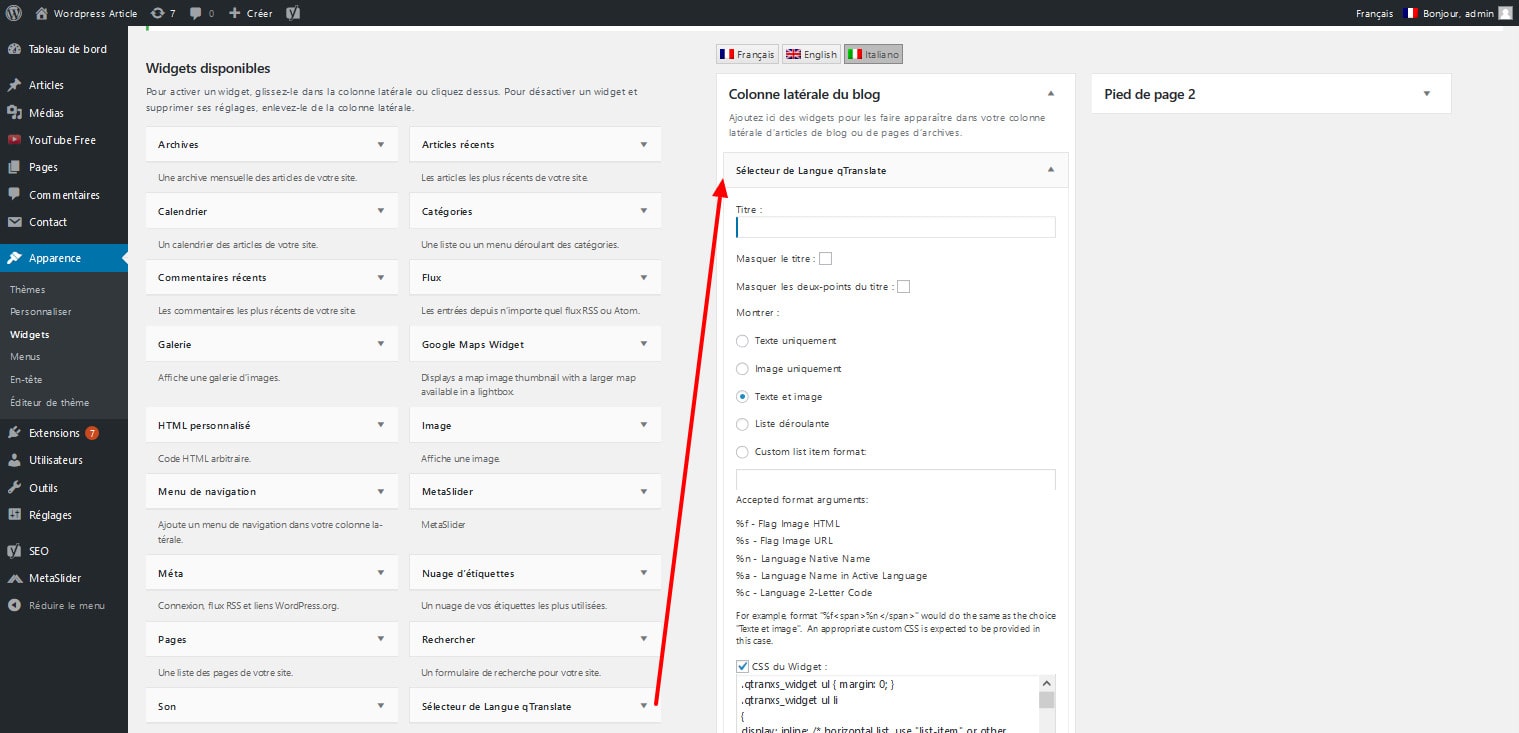Open the updates icon showing 7
The height and width of the screenshot is (733, 1519).
pyautogui.click(x=158, y=13)
